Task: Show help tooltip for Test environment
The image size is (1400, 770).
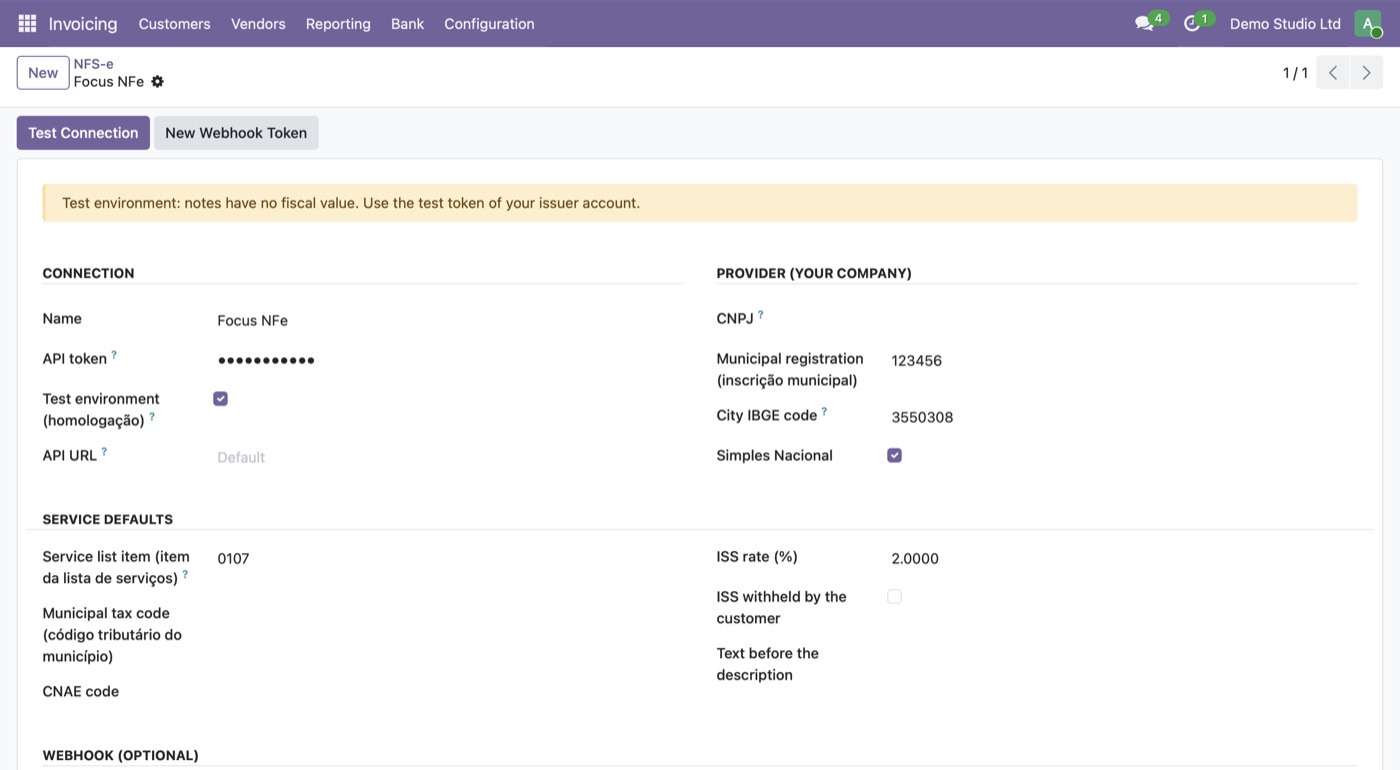Action: point(152,416)
